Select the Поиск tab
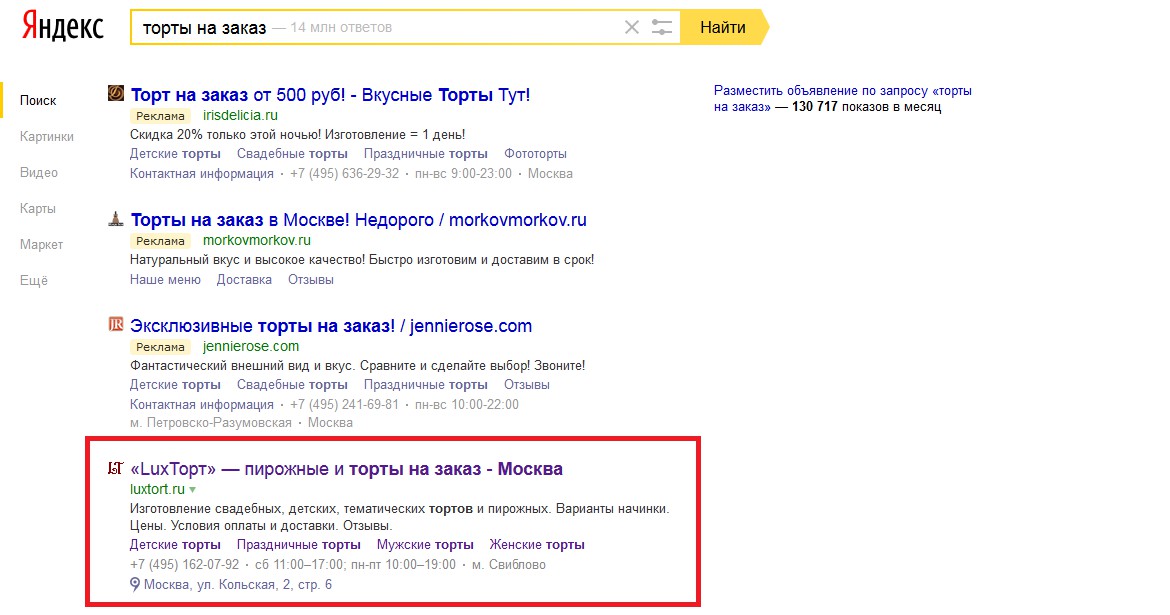Screen dimensions: 1170x615 [38, 100]
